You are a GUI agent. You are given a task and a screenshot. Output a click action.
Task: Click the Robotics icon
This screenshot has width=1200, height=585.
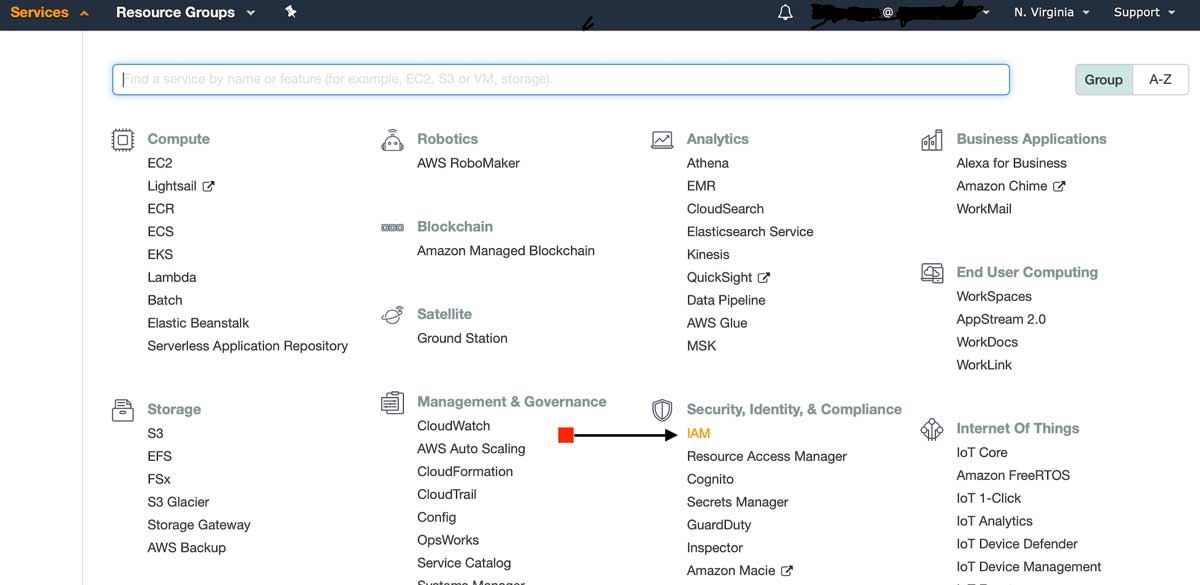392,139
